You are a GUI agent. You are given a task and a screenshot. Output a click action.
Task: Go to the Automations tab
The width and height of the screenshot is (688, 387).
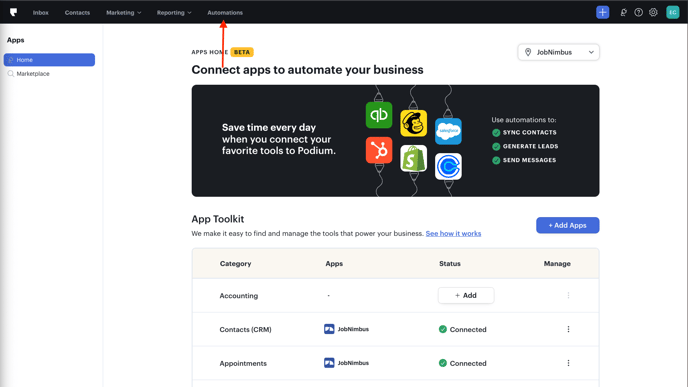225,13
